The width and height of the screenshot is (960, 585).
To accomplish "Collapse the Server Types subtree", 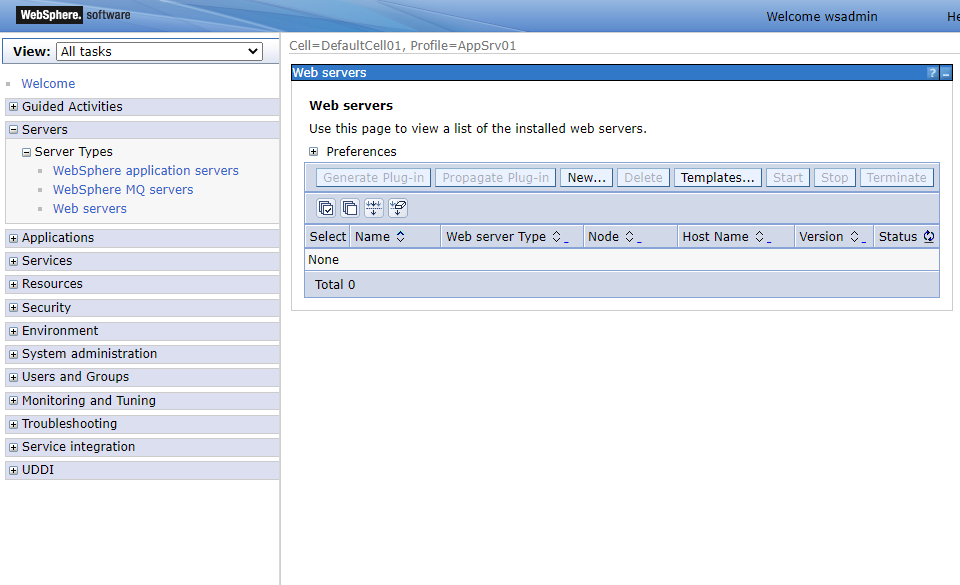I will pos(26,152).
